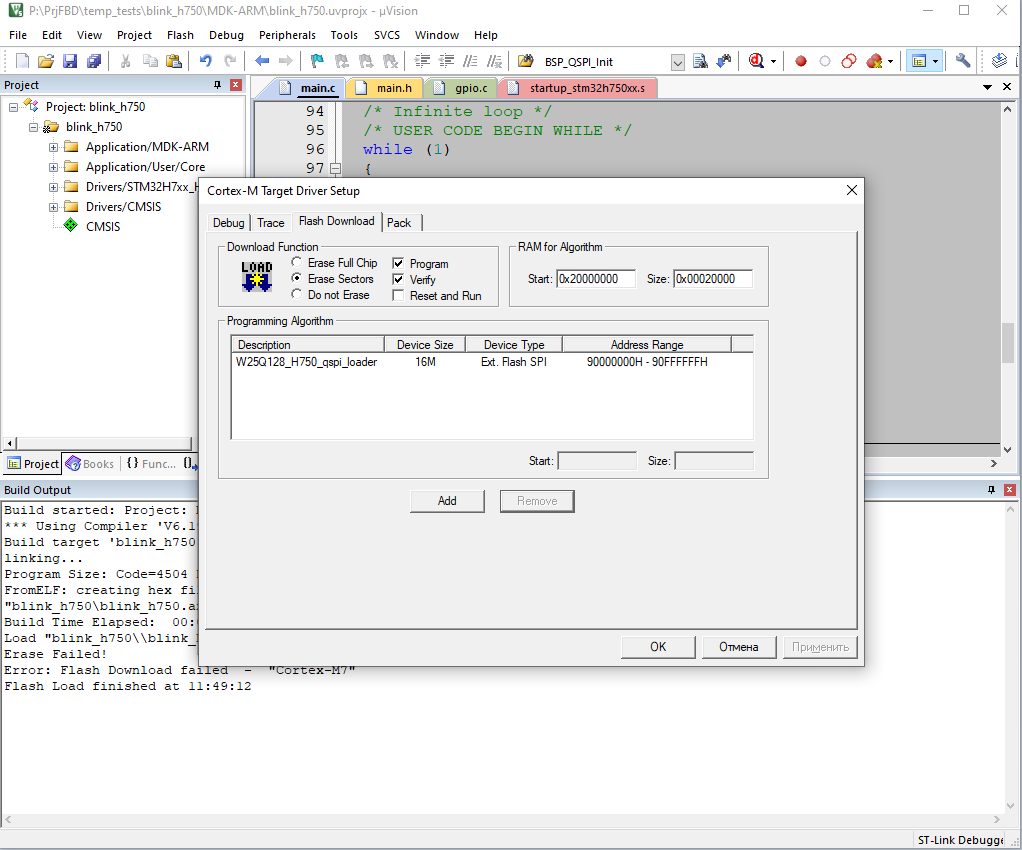Kill all breakpoints via toolbar icon
Screen dimensions: 1022x850
873,61
